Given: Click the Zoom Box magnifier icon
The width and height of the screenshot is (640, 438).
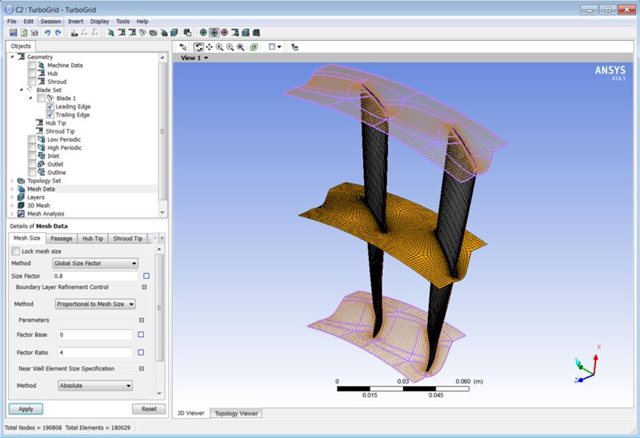Looking at the screenshot, I should click(230, 47).
